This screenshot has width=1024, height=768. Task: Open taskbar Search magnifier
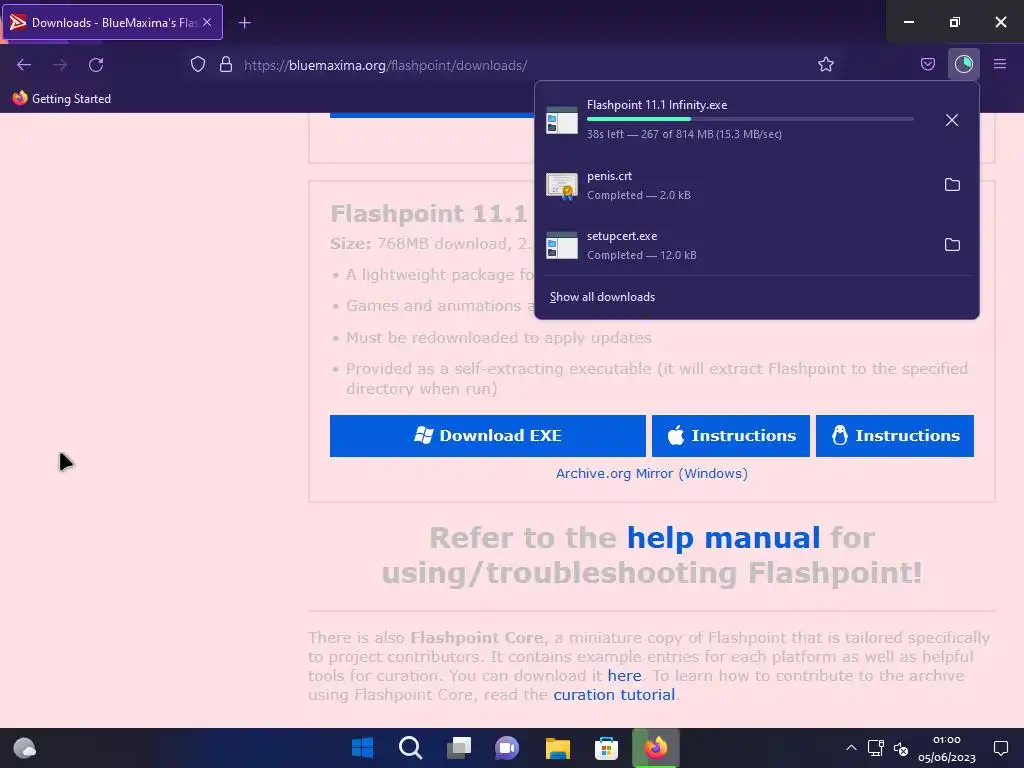coord(411,748)
